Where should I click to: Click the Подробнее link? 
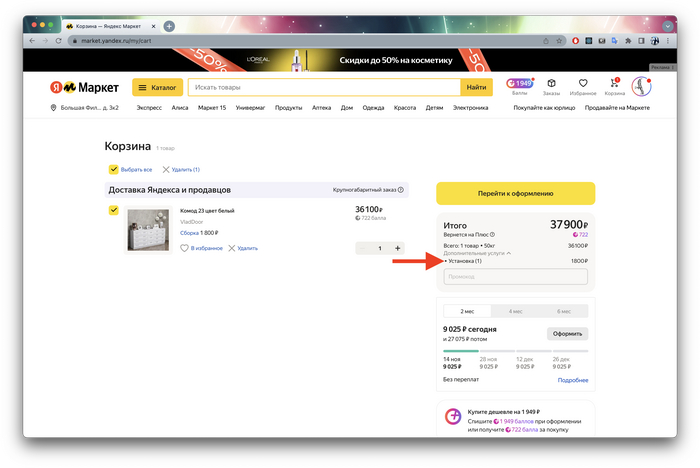[572, 380]
